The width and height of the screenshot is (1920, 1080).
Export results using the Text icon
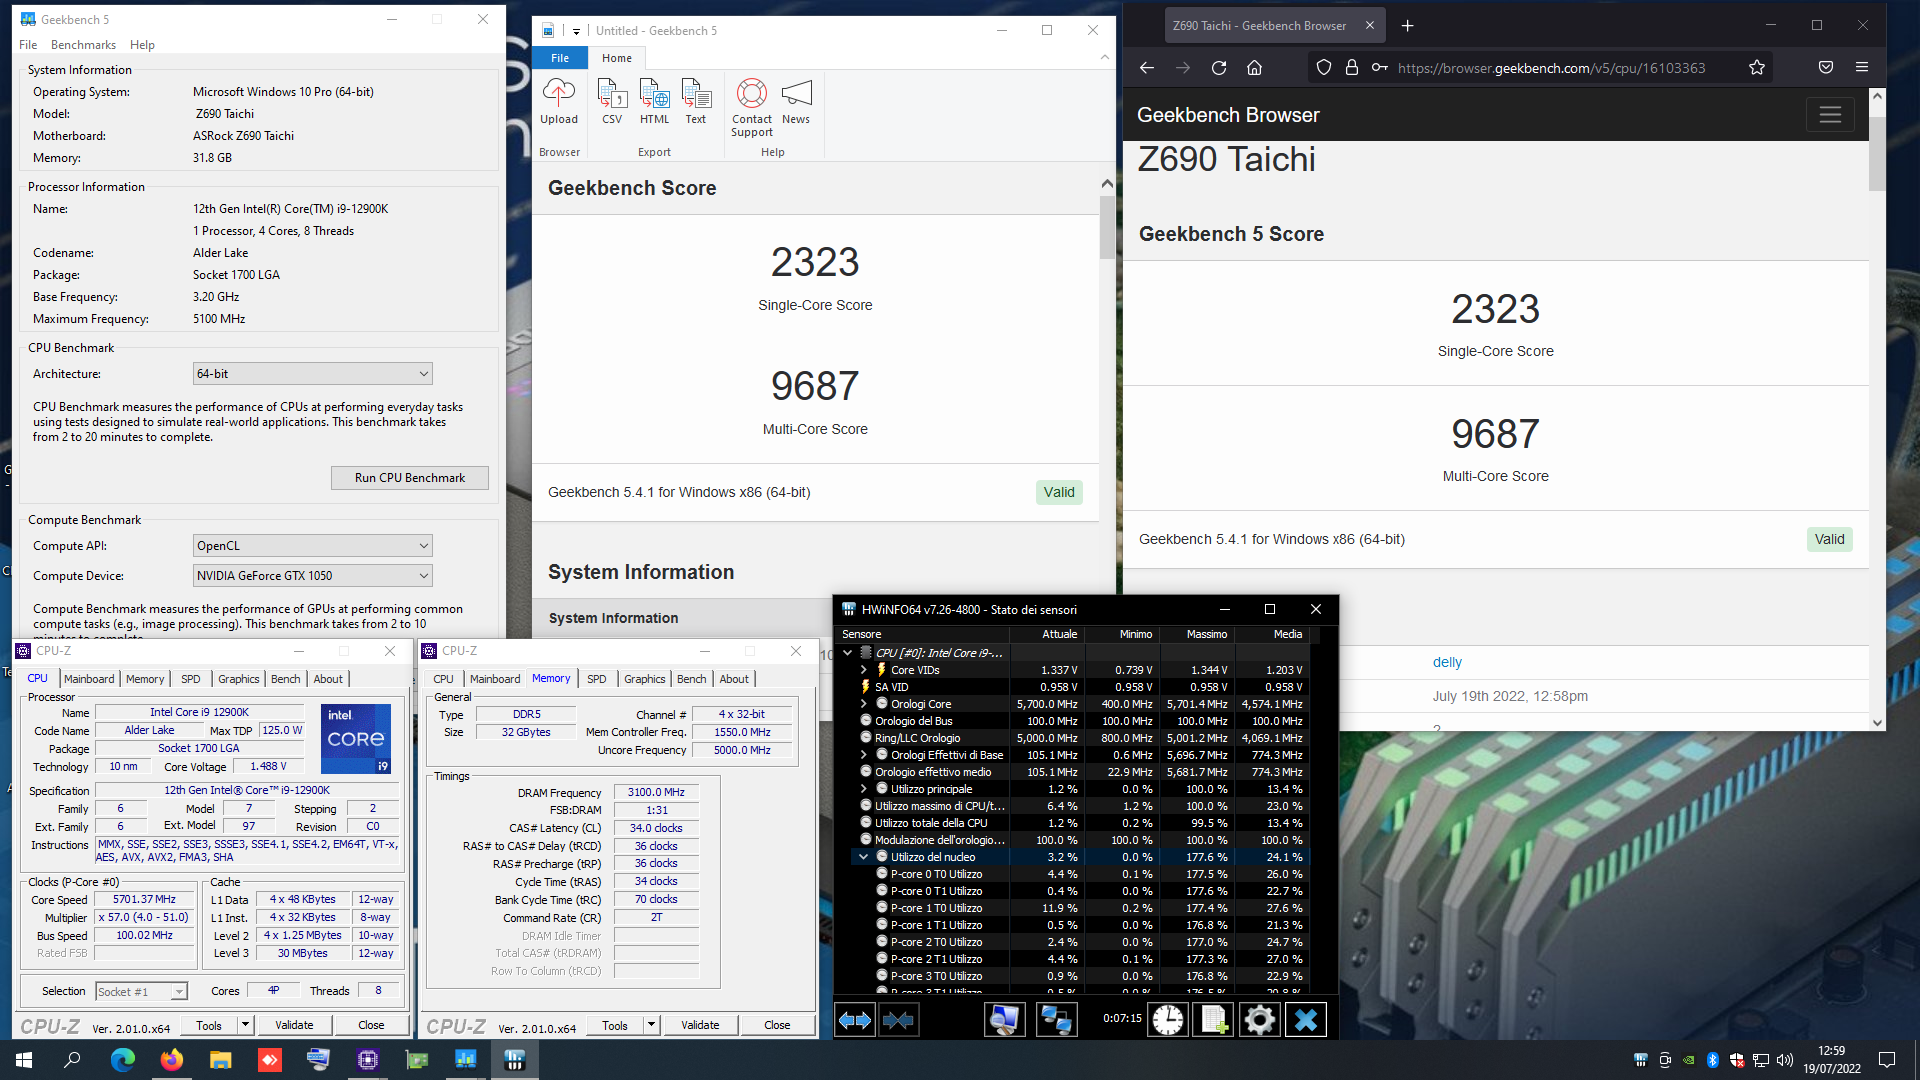click(696, 102)
